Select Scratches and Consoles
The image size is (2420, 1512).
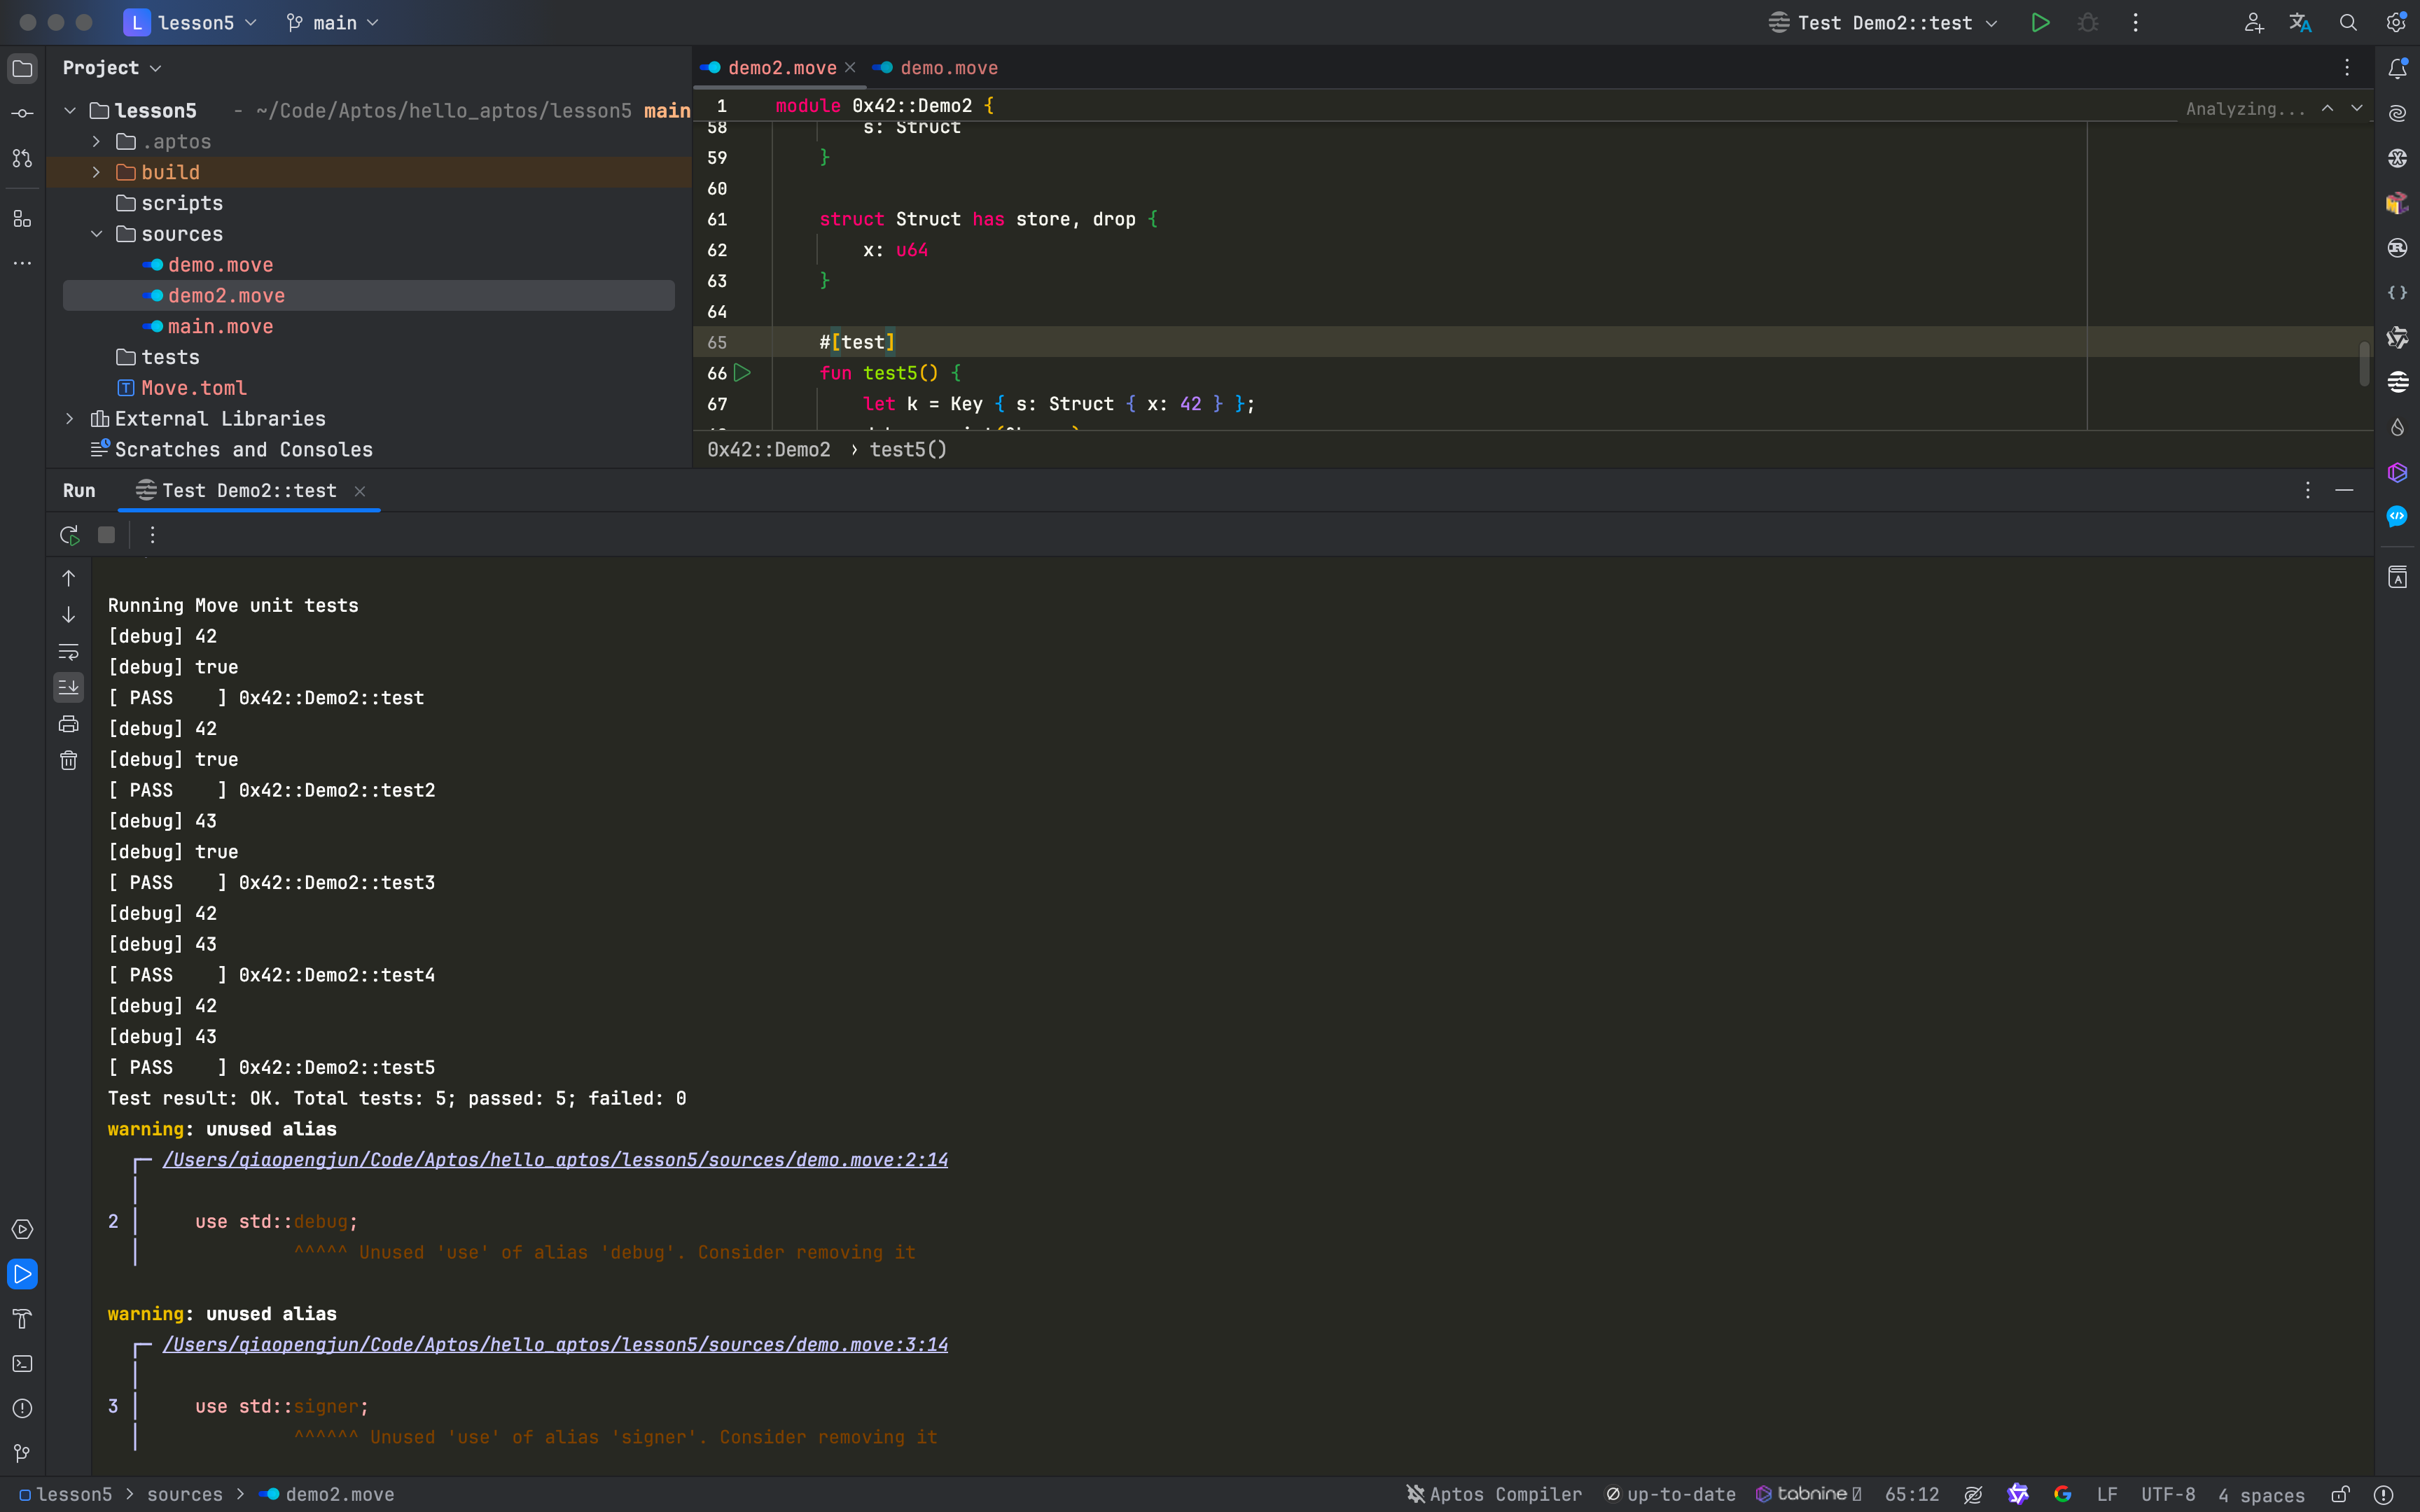pyautogui.click(x=243, y=450)
